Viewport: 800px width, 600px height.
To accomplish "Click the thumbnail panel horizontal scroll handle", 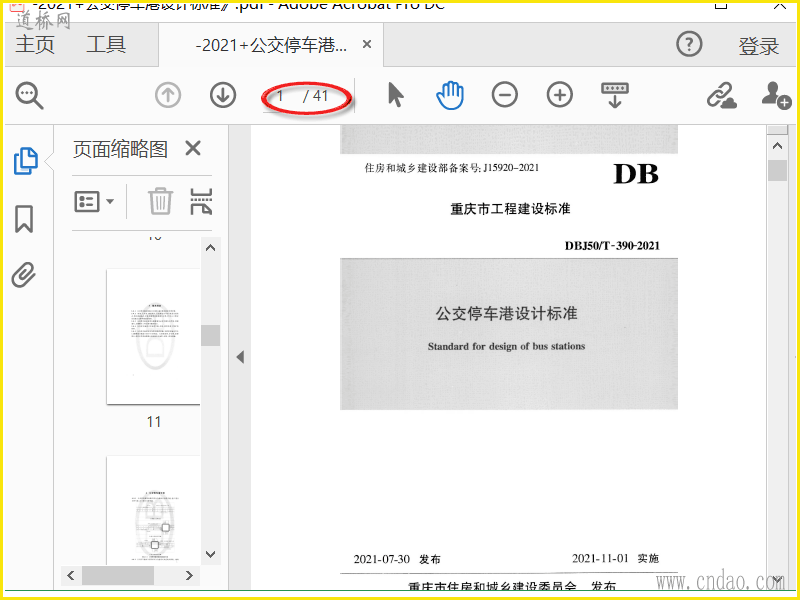I will tap(118, 576).
